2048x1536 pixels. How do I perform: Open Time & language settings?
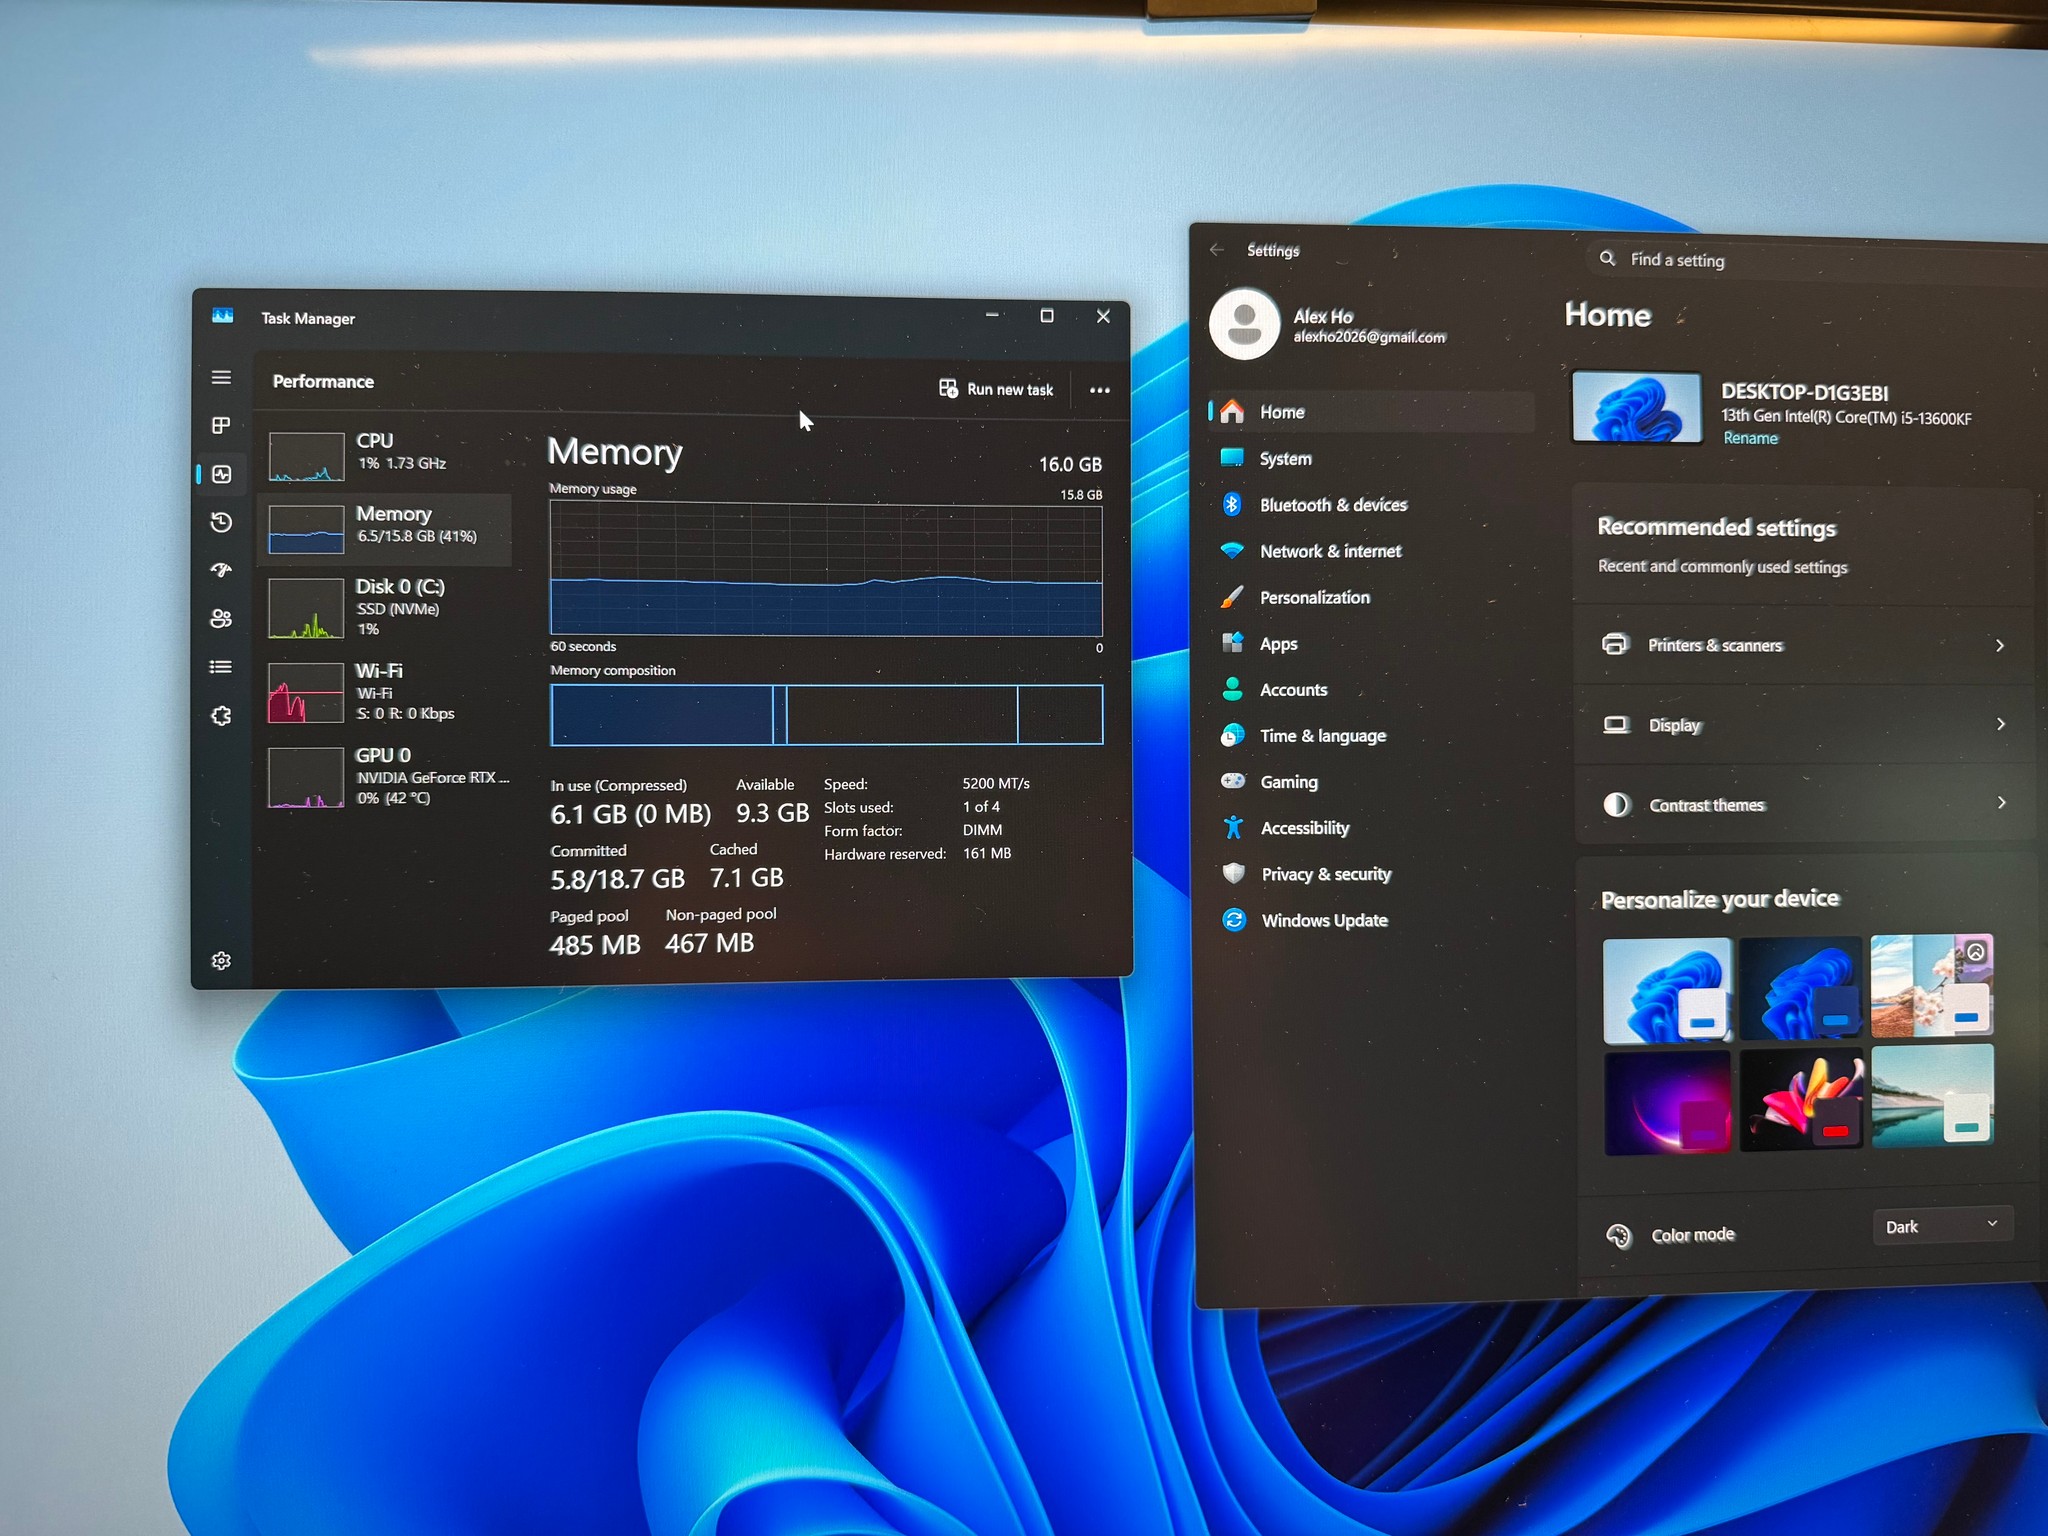1371,736
